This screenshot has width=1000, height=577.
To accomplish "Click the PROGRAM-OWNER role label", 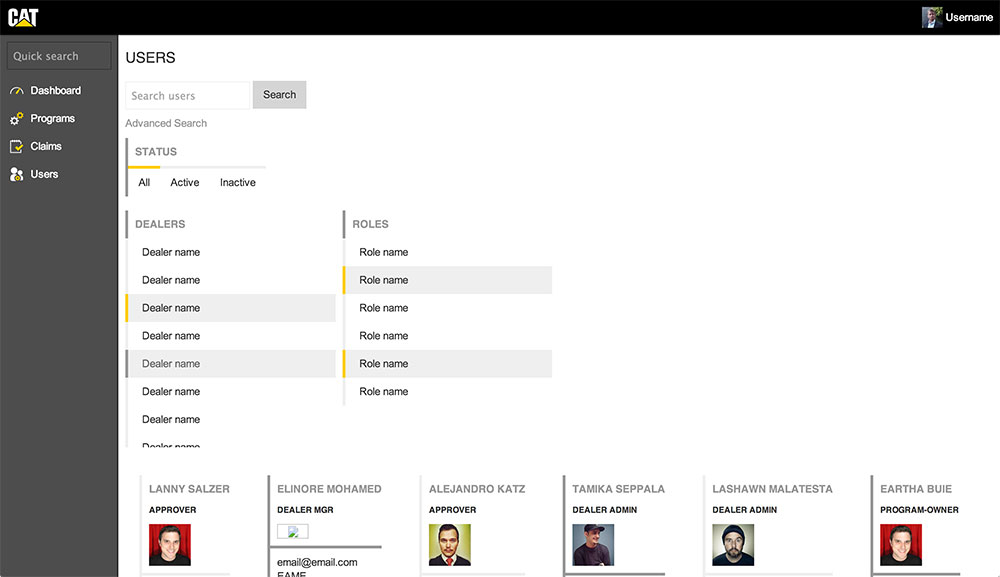I will pos(919,510).
